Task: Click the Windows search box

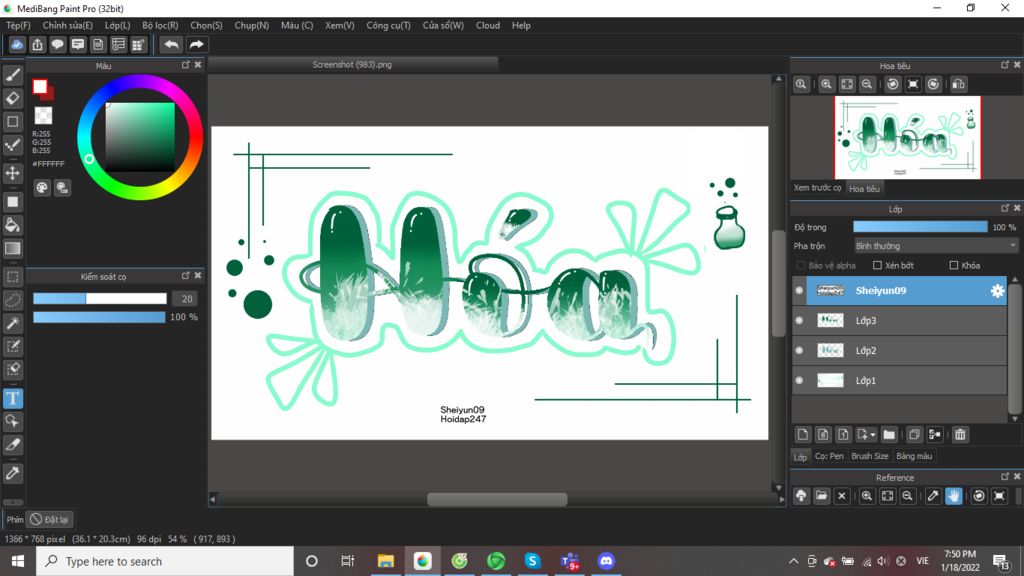Action: pyautogui.click(x=165, y=561)
